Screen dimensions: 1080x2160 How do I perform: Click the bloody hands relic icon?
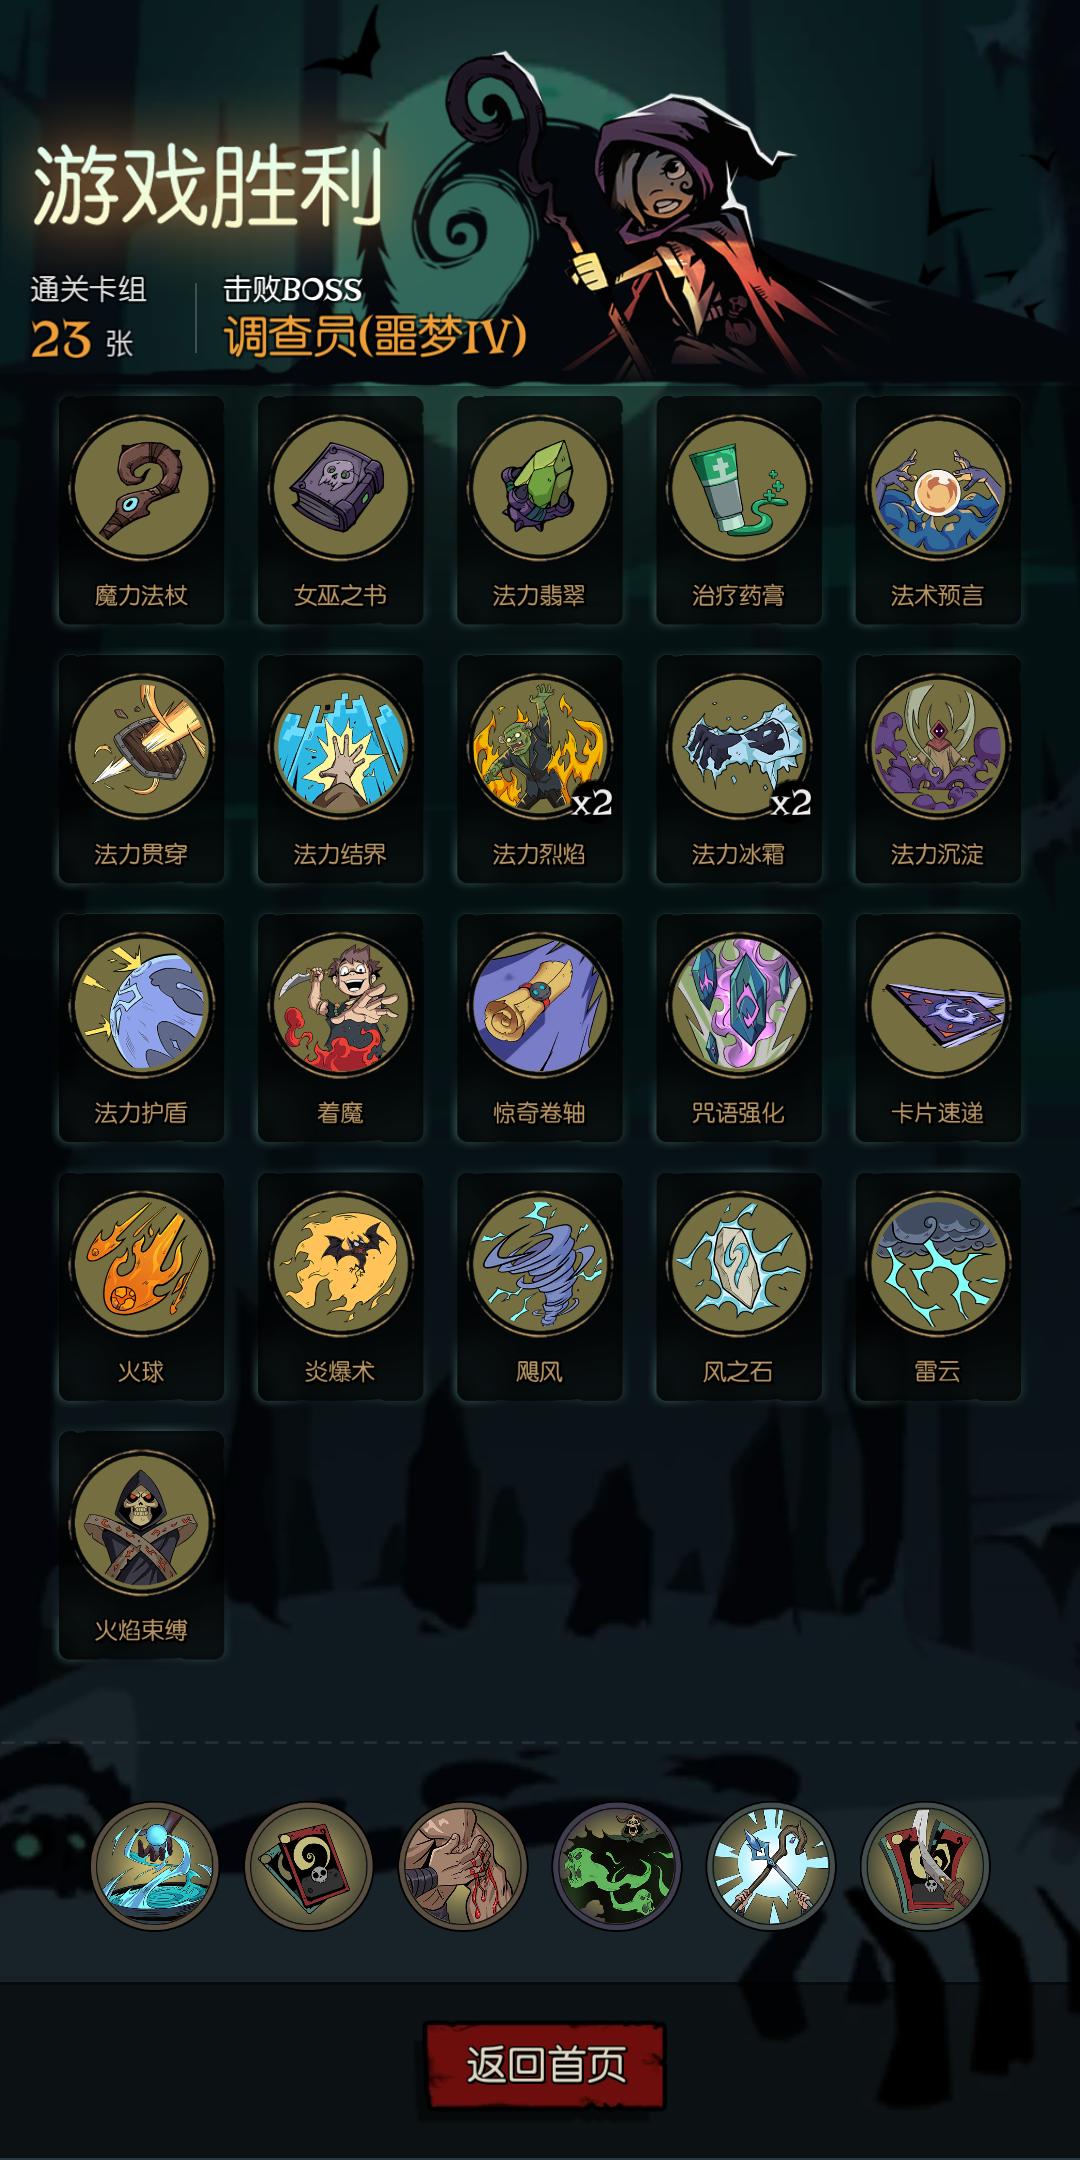[463, 1866]
